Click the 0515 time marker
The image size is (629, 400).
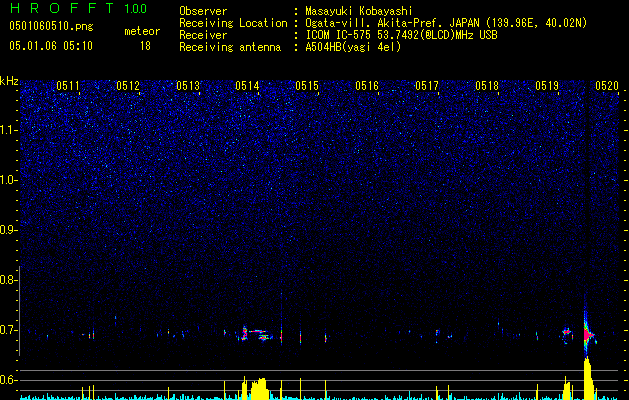(307, 86)
